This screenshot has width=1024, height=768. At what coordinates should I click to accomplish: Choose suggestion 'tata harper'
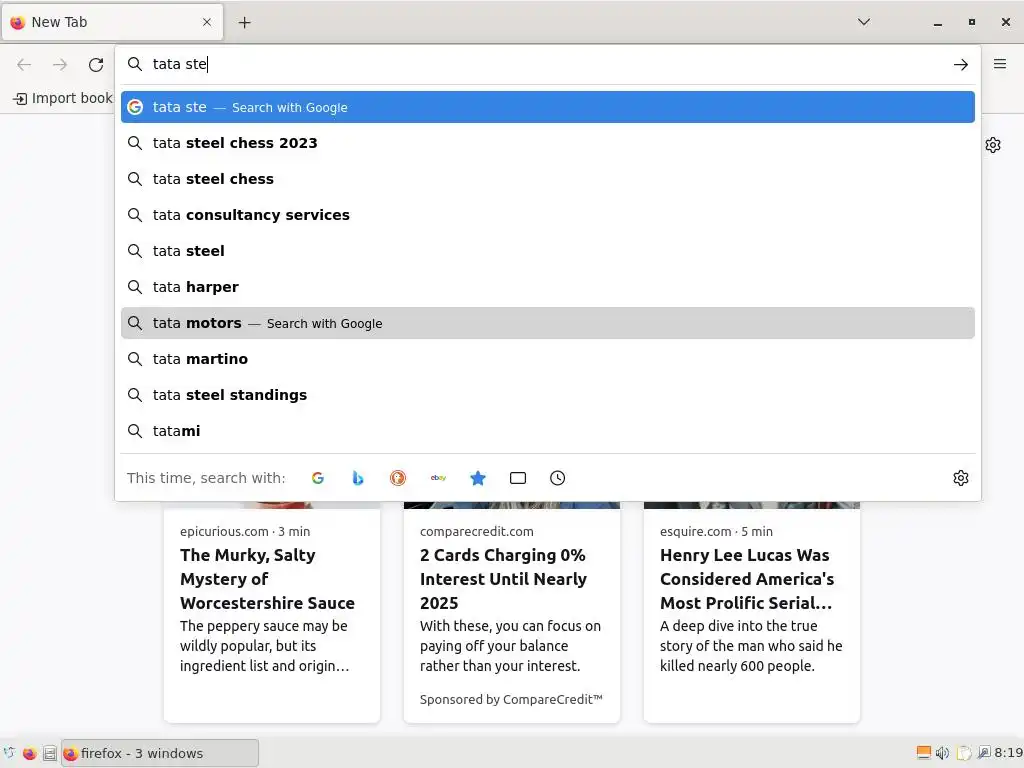(x=547, y=287)
